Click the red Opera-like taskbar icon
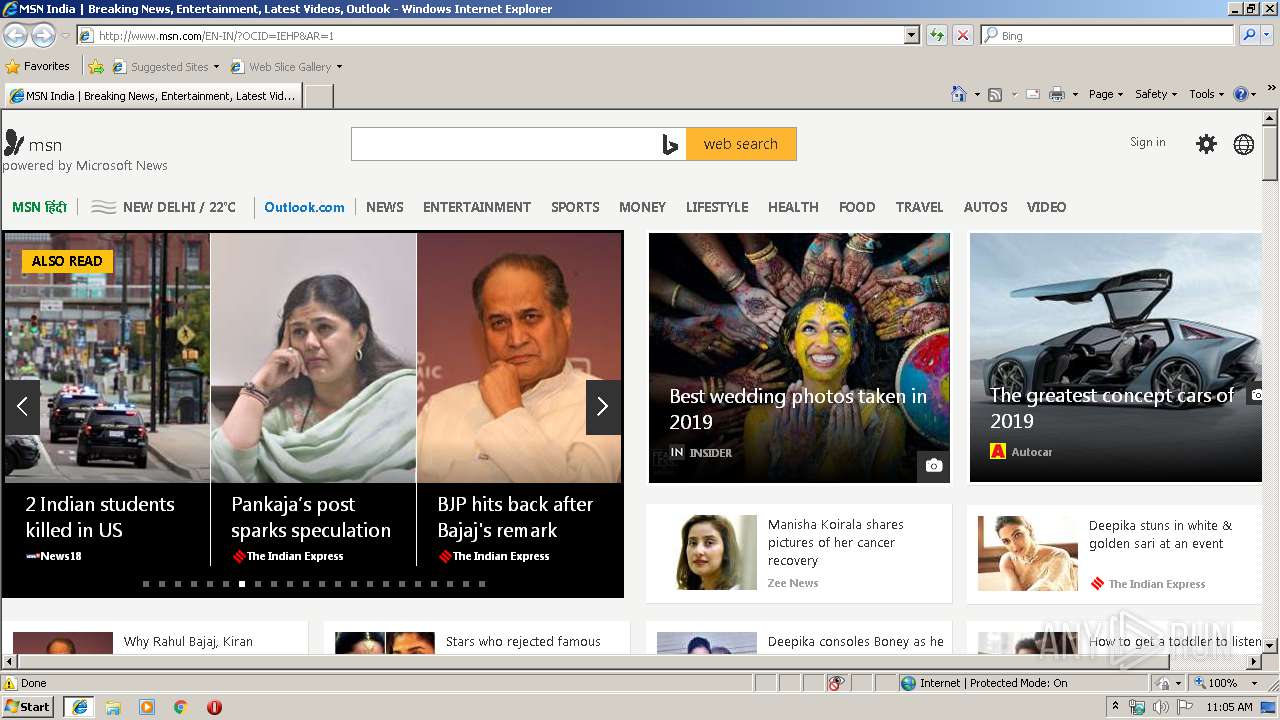1280x720 pixels. click(x=214, y=707)
